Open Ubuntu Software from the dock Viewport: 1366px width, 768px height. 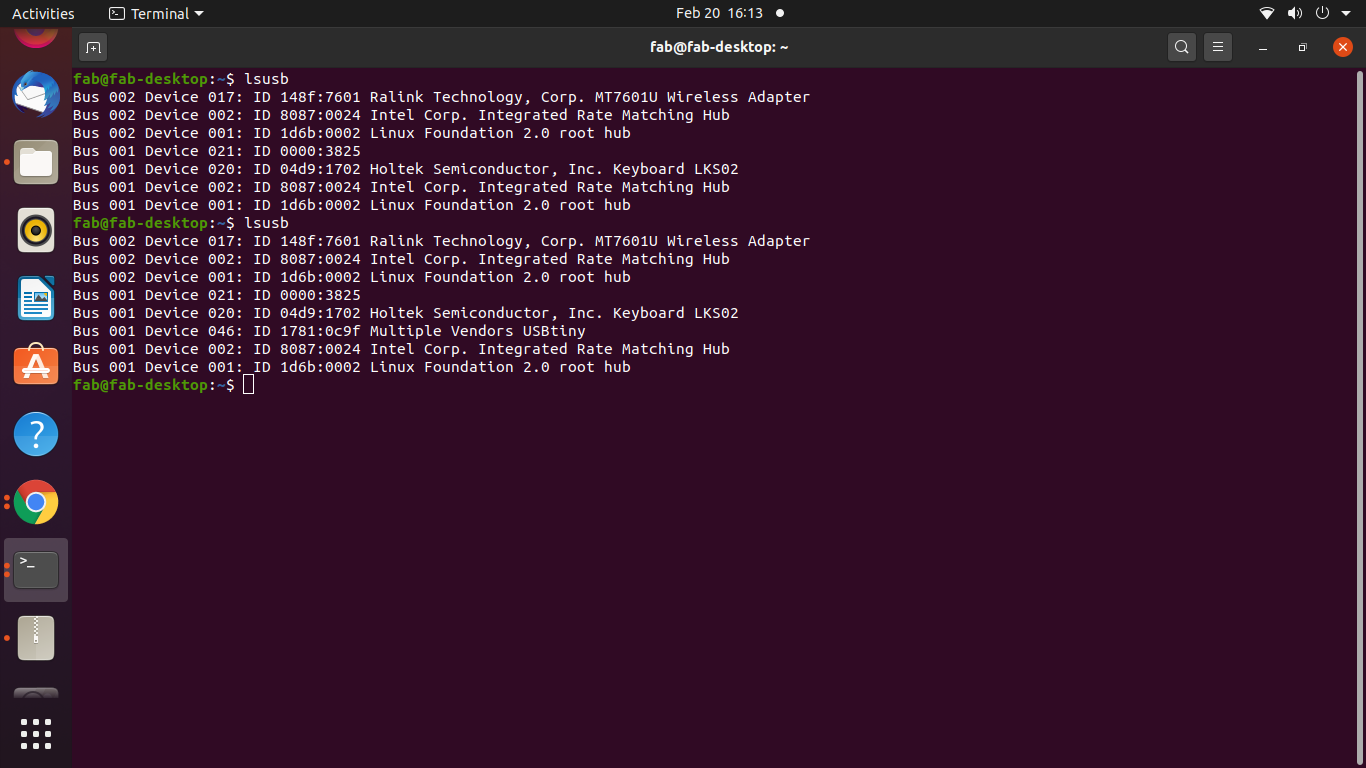tap(36, 366)
